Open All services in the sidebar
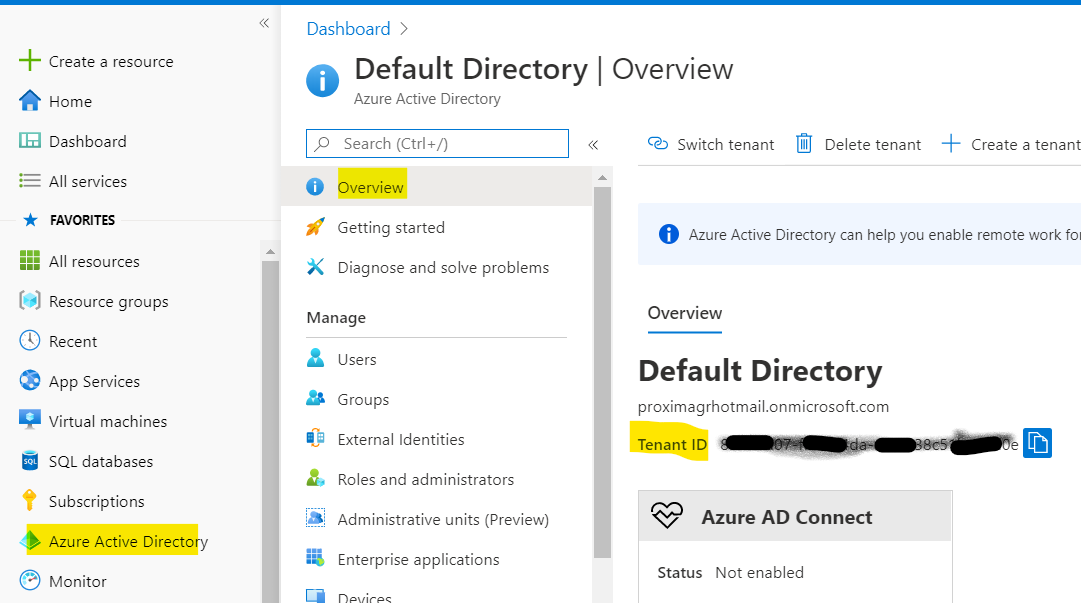 [88, 181]
